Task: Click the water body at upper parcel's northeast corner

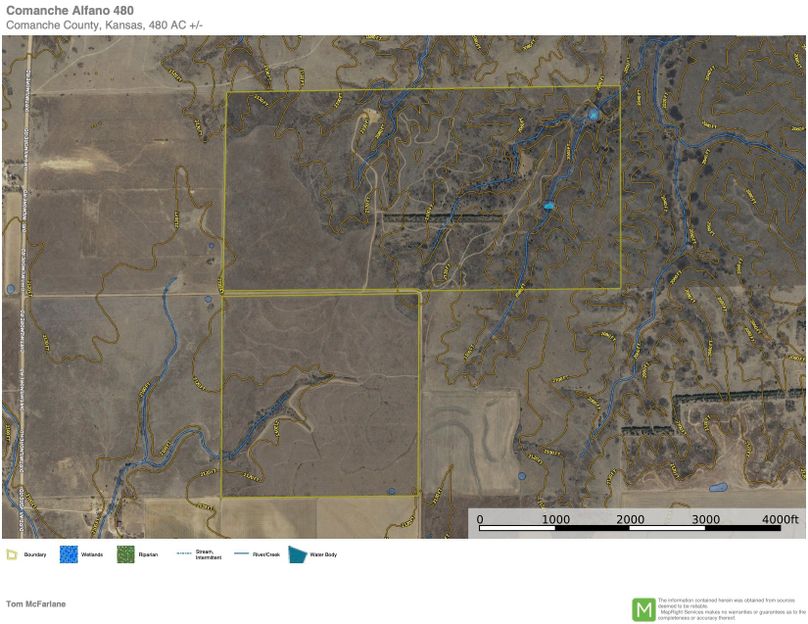Action: [x=594, y=114]
